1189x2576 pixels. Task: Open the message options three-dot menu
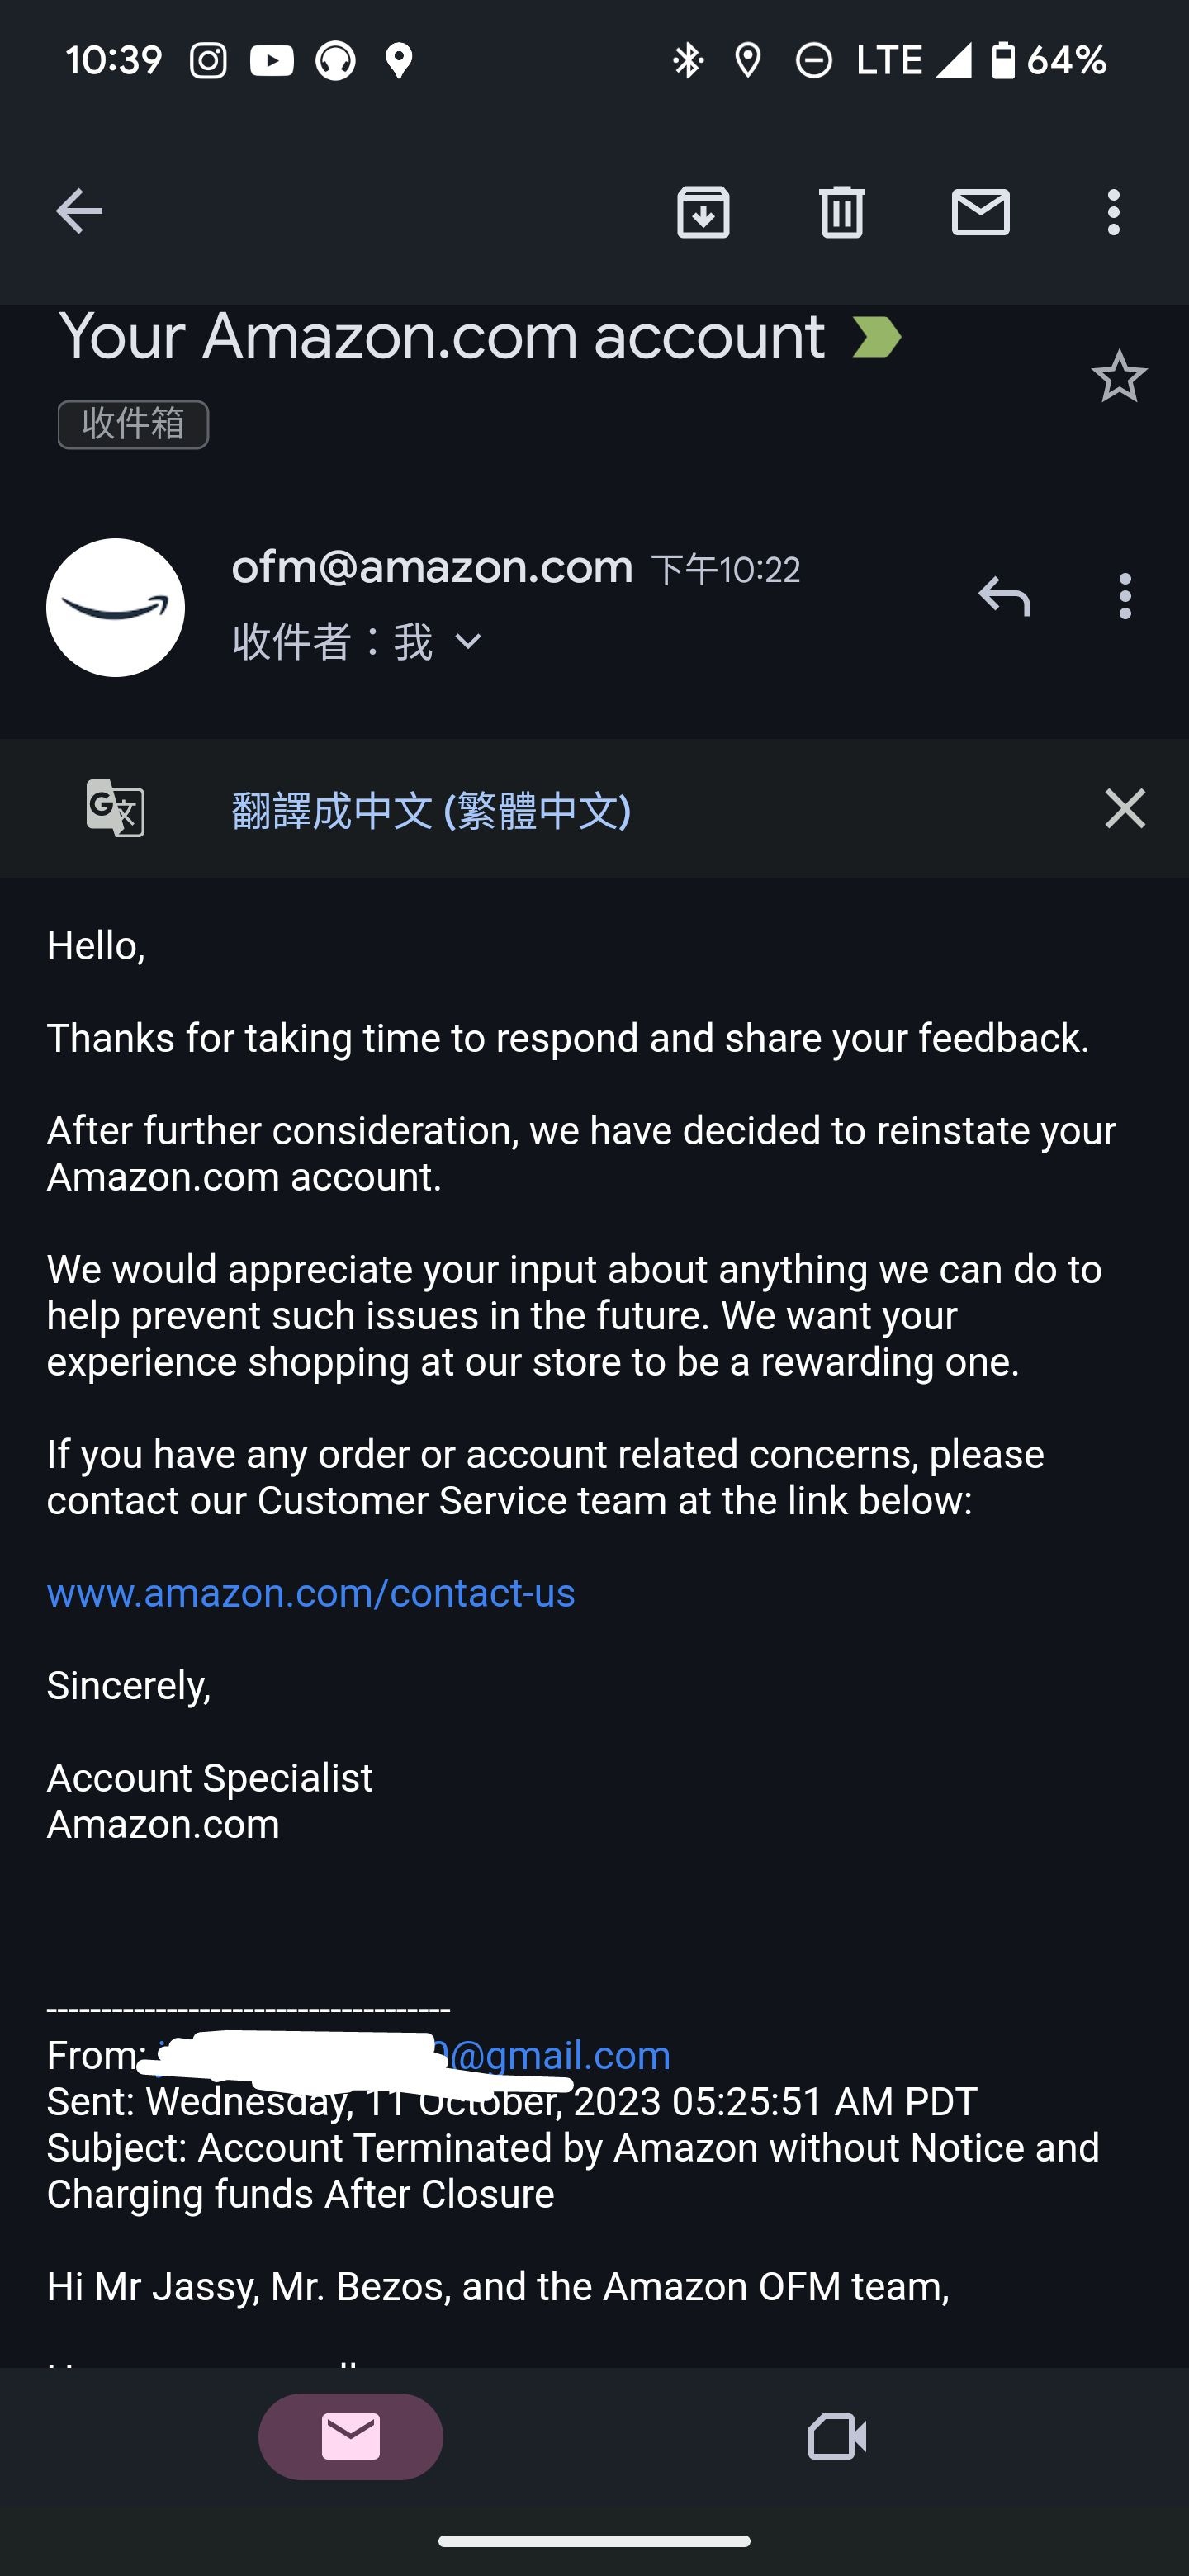click(1125, 596)
